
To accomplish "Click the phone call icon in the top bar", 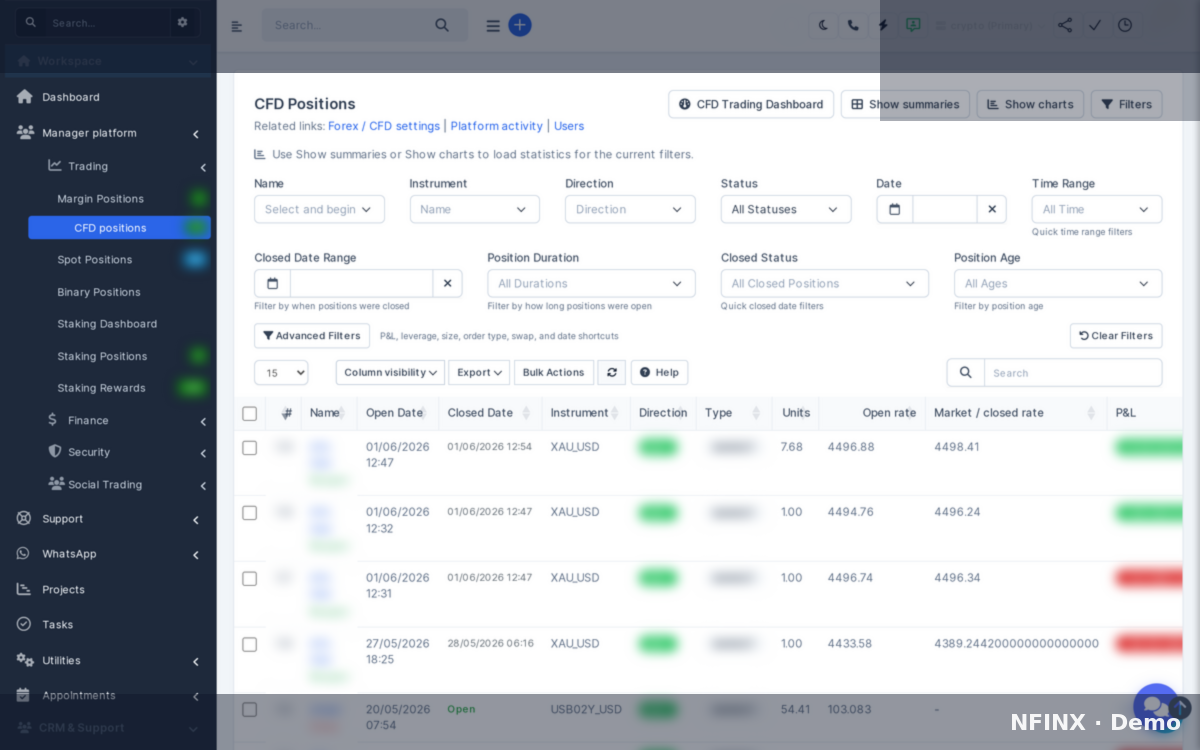I will pos(852,25).
